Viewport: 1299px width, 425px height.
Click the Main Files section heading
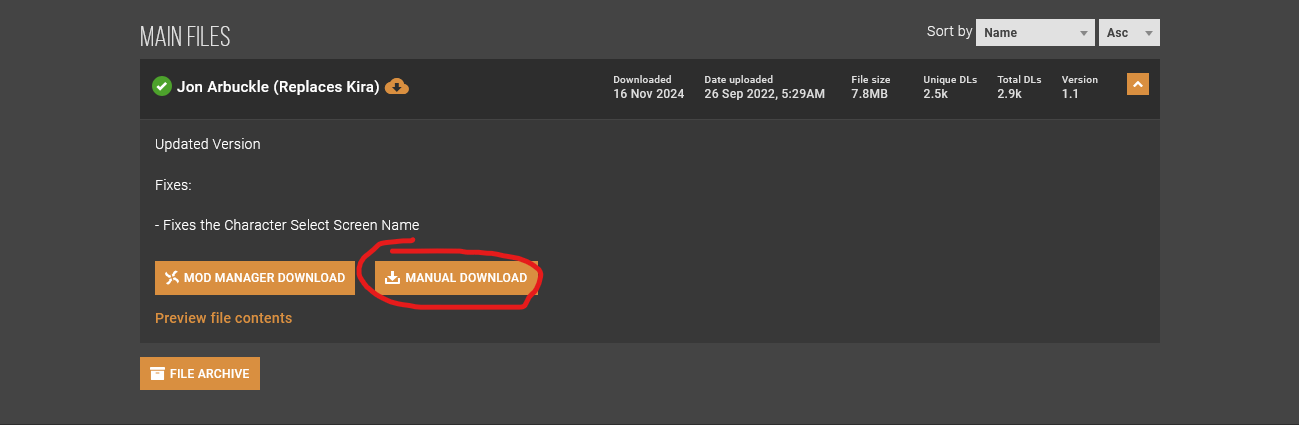coord(185,37)
